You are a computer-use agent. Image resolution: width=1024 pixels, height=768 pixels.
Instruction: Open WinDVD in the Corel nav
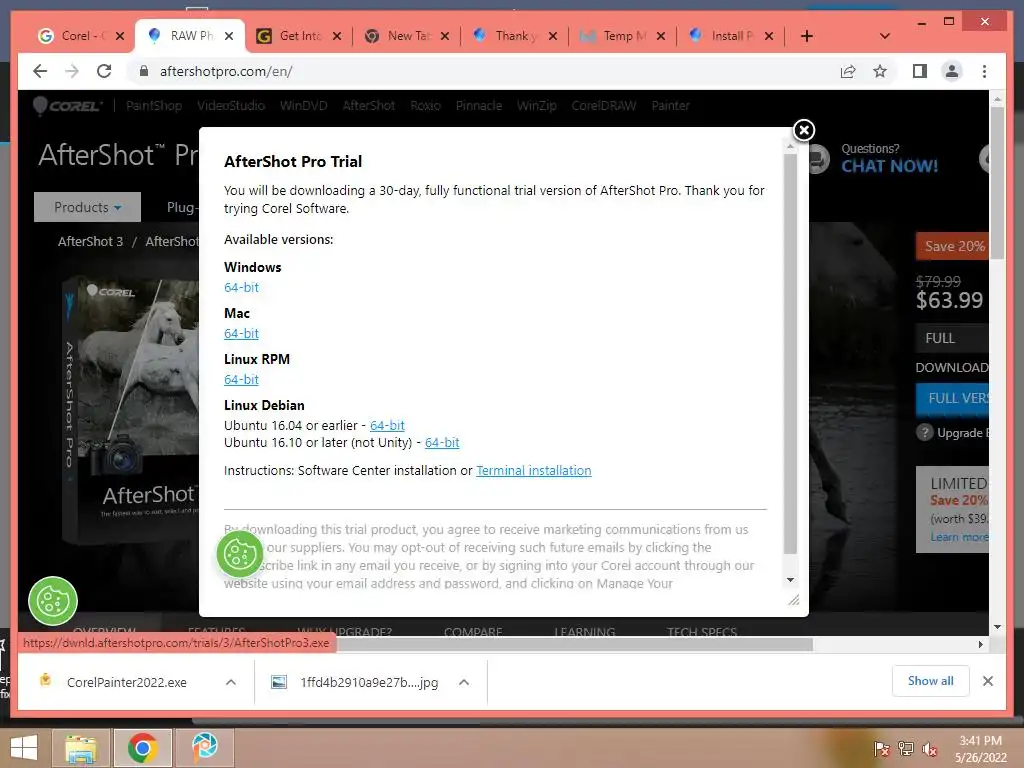pyautogui.click(x=304, y=106)
